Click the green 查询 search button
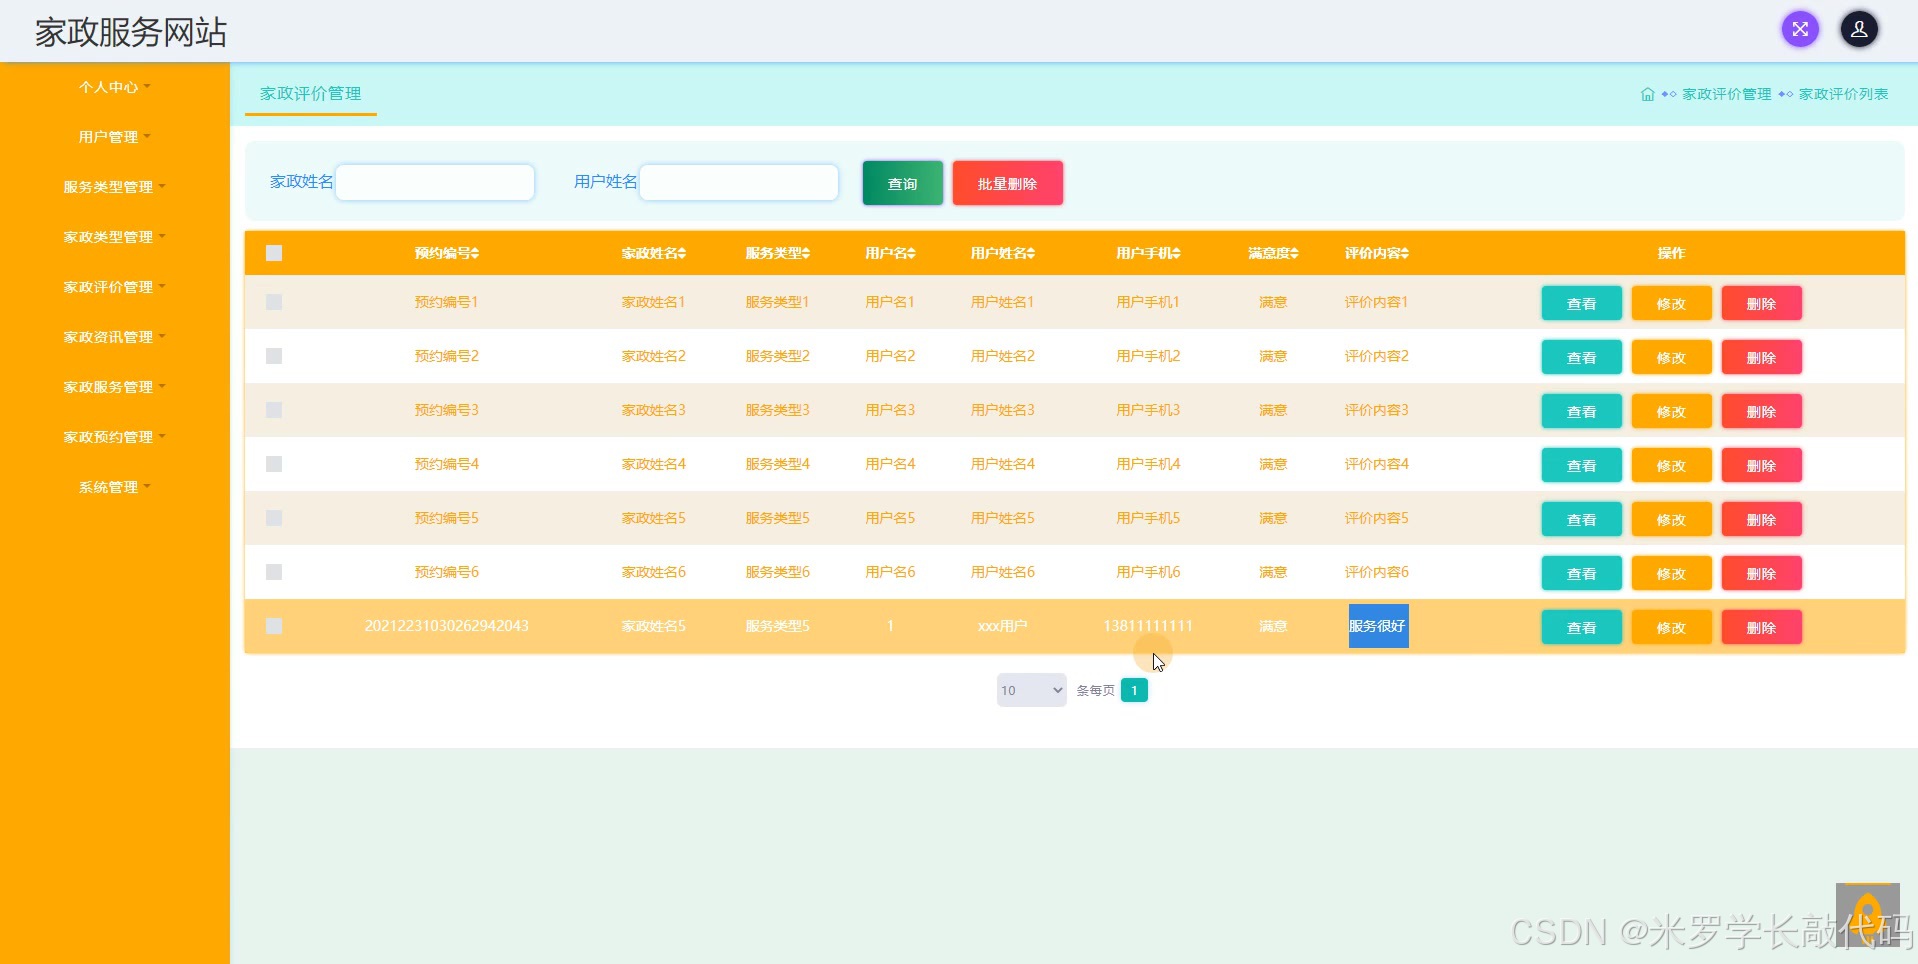This screenshot has width=1918, height=964. click(902, 183)
